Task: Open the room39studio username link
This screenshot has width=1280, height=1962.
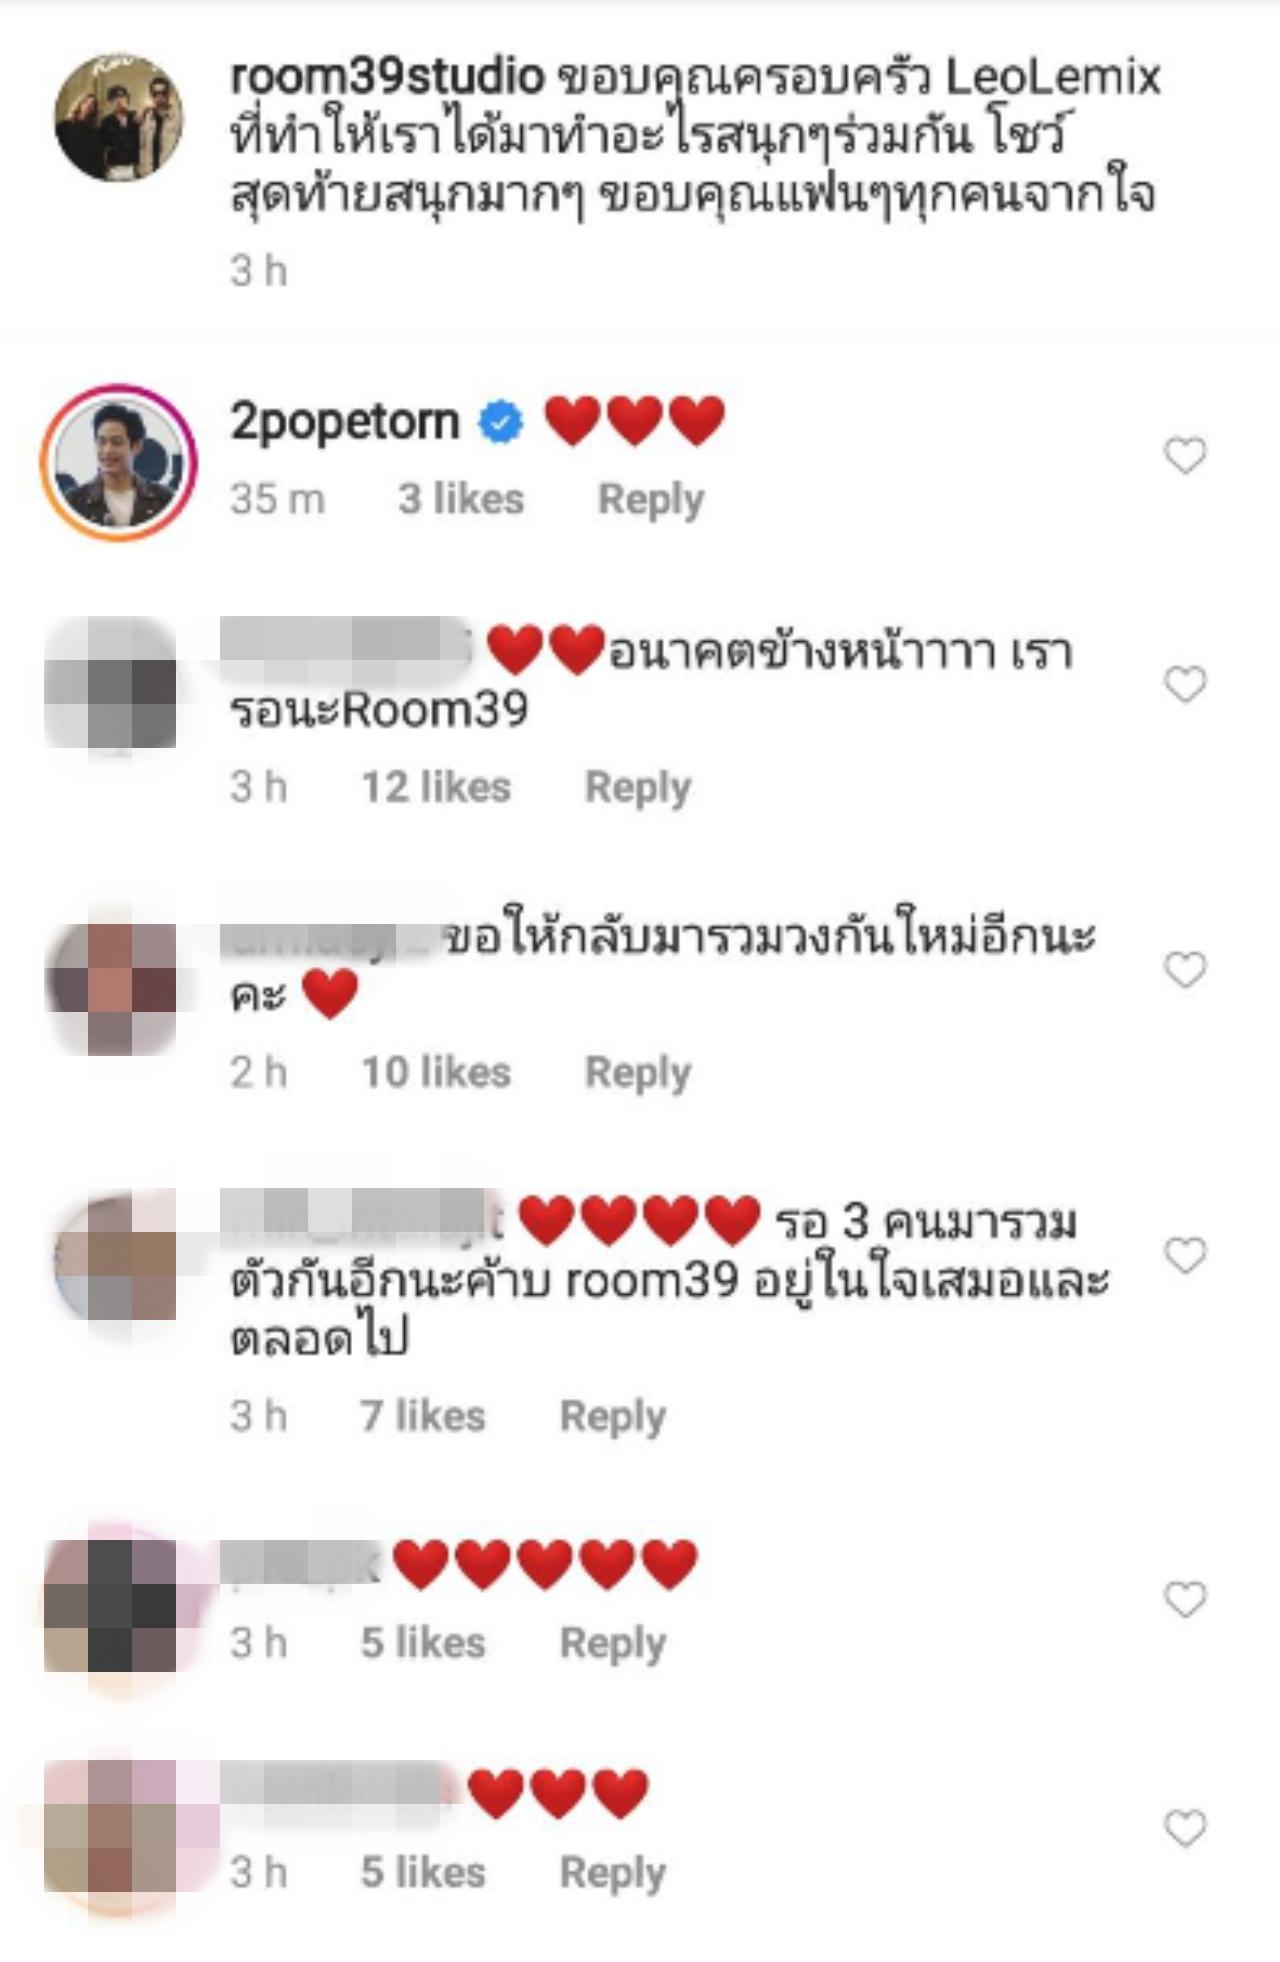Action: click(387, 76)
